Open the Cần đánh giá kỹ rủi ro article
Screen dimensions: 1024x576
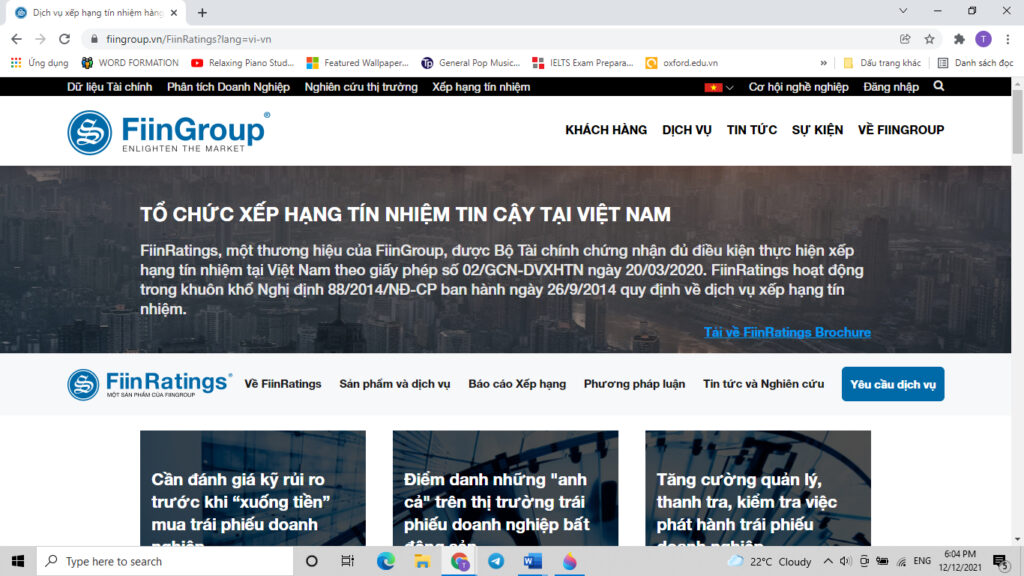click(x=253, y=488)
